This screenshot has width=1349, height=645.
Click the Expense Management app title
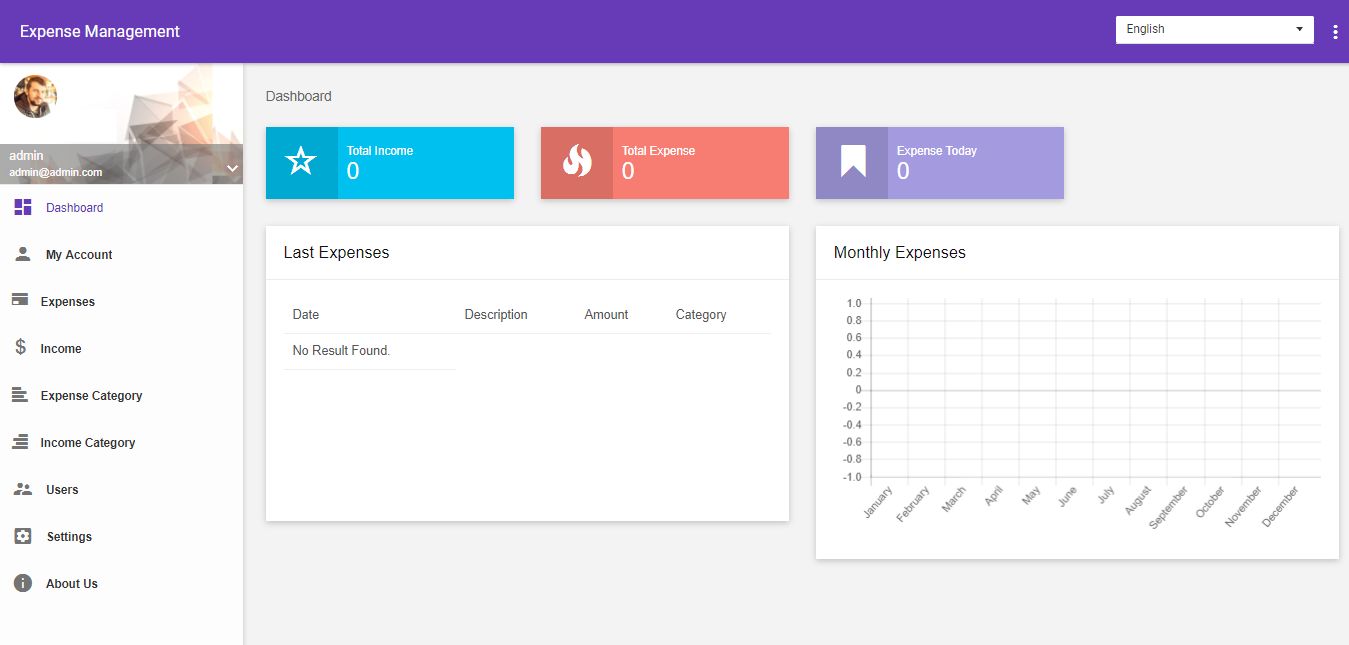pos(100,31)
